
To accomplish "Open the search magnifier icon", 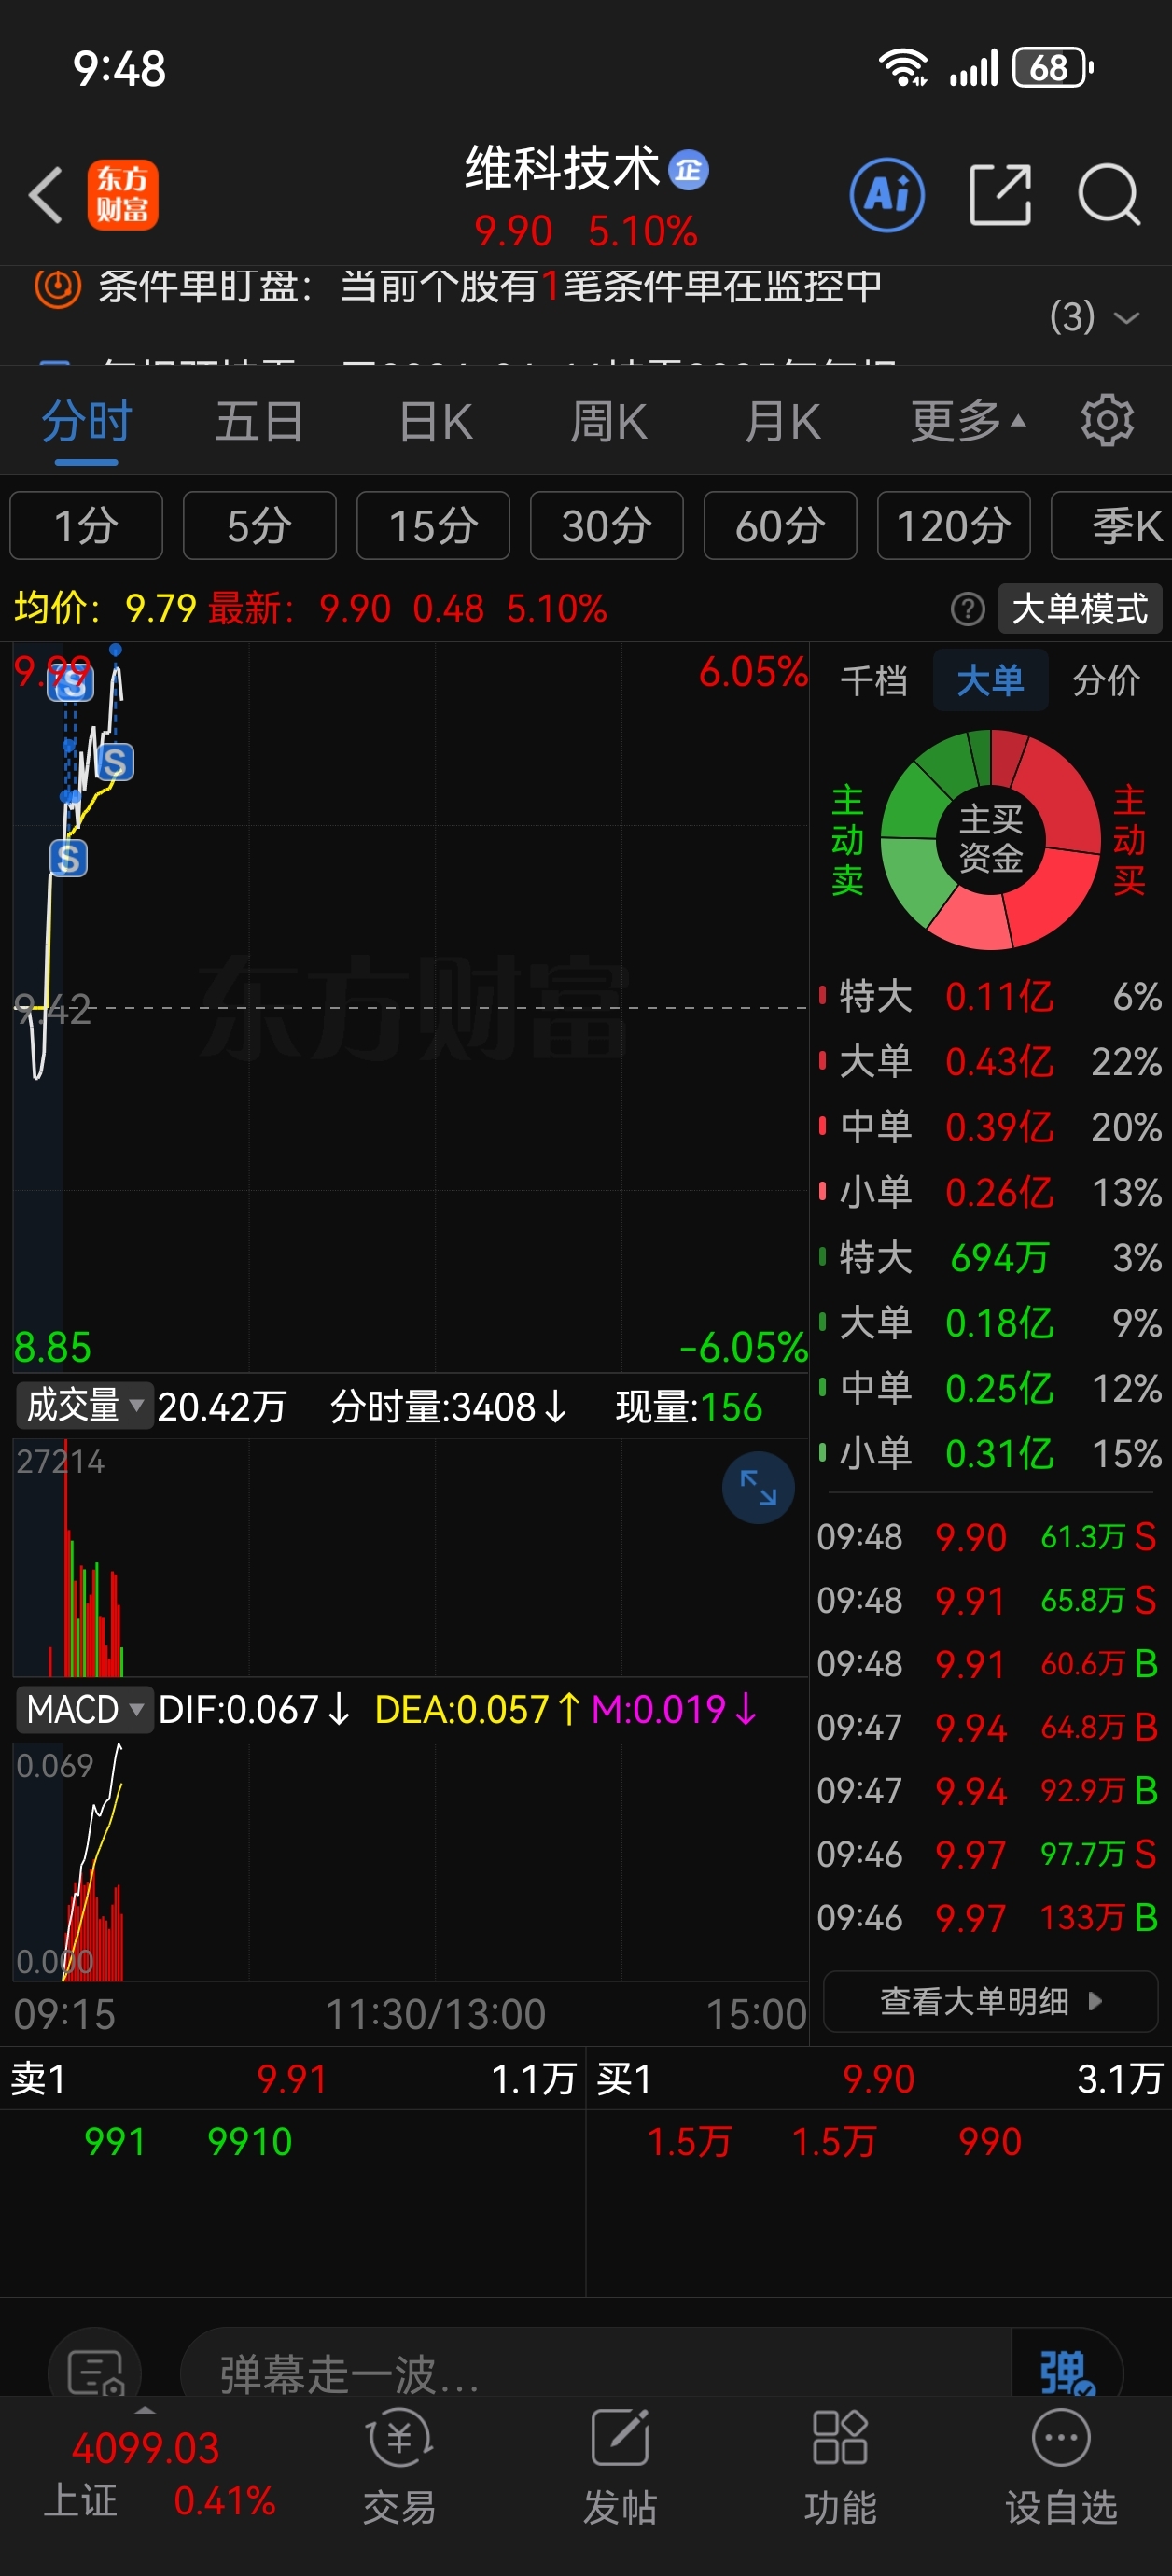I will pos(1109,195).
